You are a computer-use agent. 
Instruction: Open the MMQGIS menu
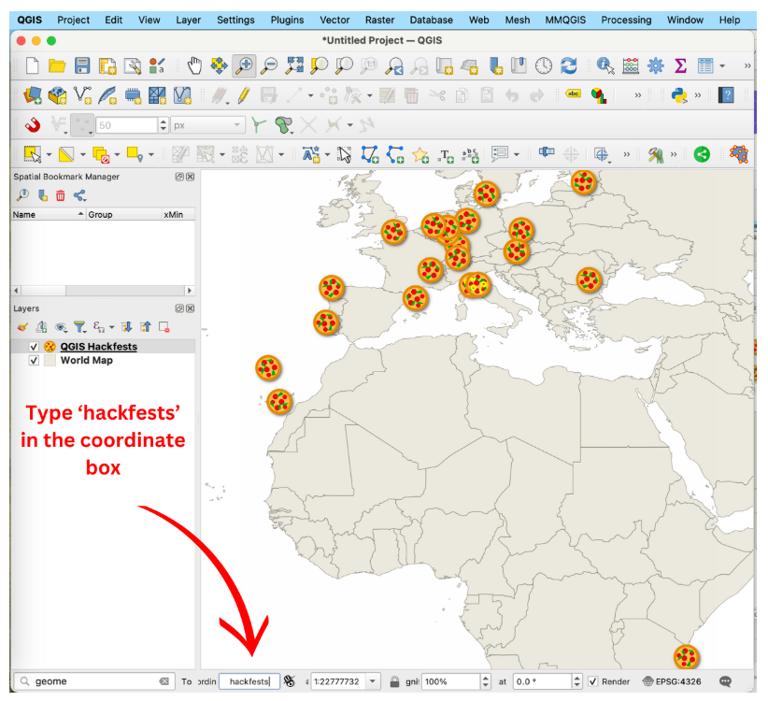click(x=565, y=20)
